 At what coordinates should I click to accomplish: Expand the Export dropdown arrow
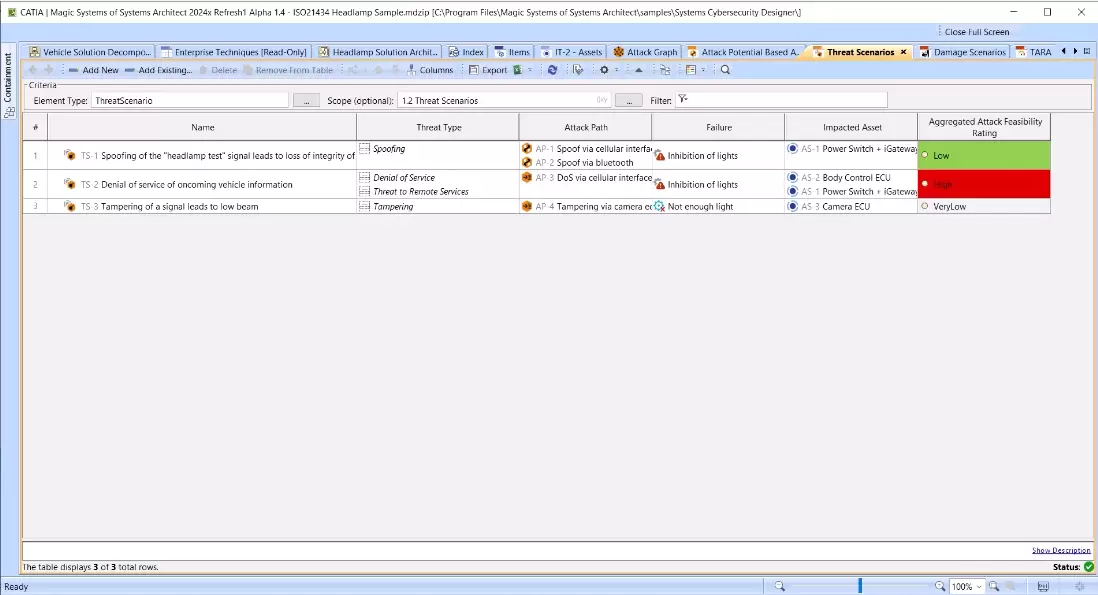tap(530, 70)
